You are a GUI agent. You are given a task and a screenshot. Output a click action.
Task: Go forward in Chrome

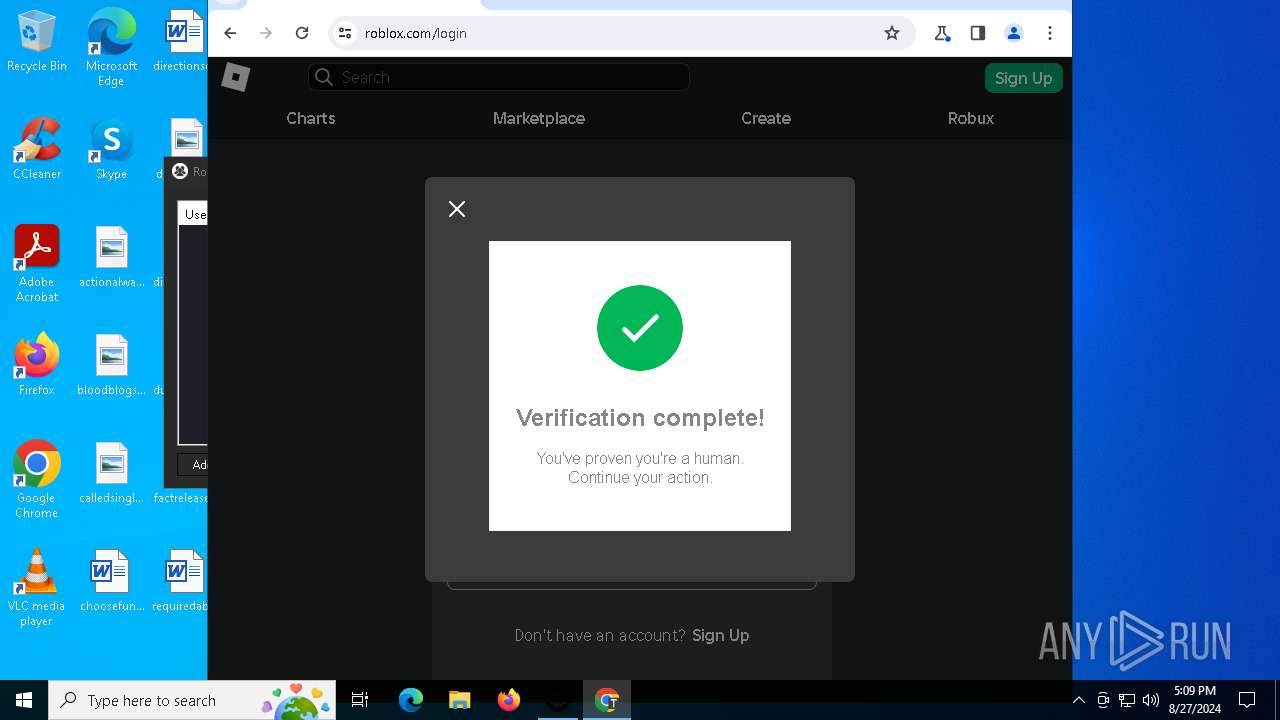266,33
